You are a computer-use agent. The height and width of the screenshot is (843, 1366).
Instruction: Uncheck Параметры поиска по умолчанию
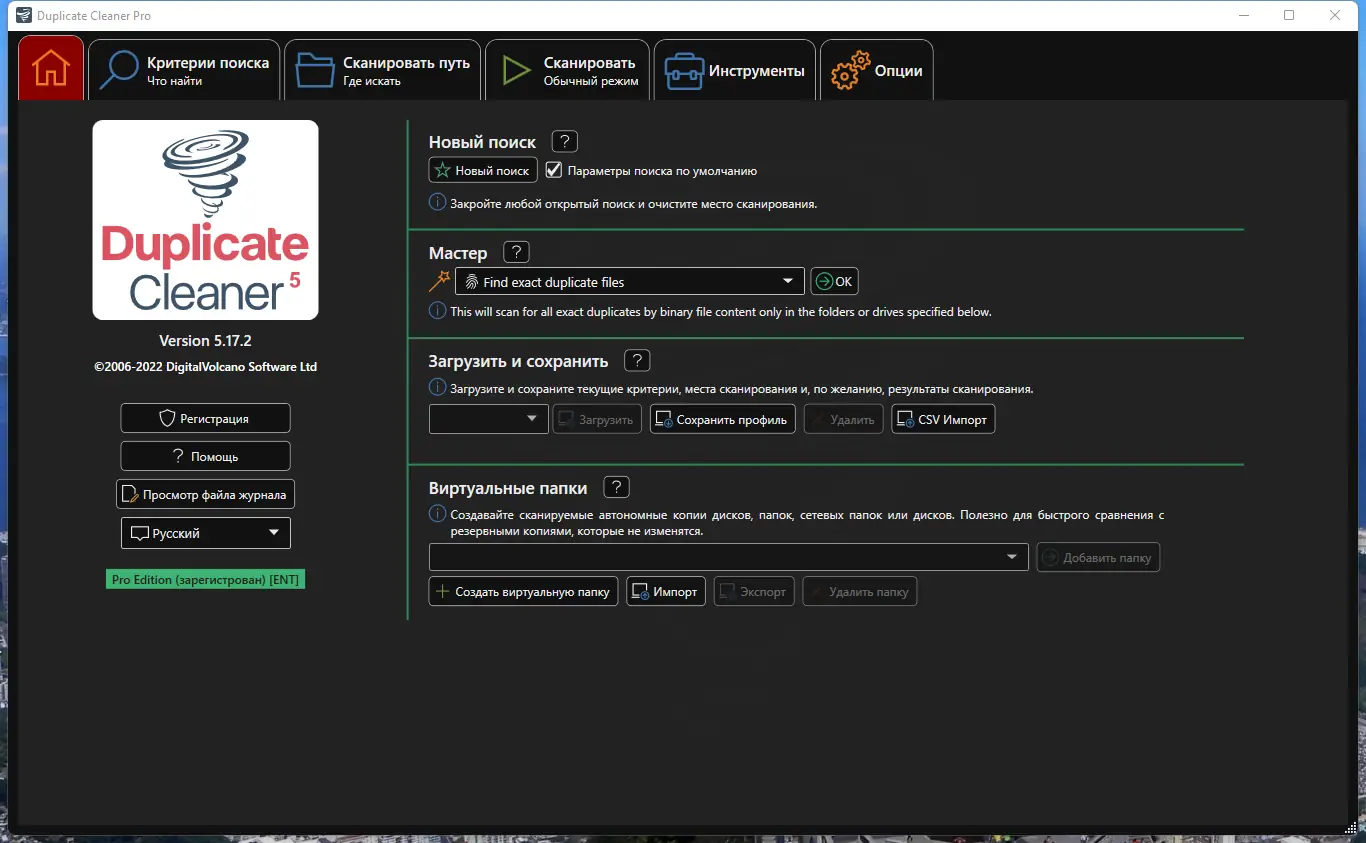tap(553, 169)
